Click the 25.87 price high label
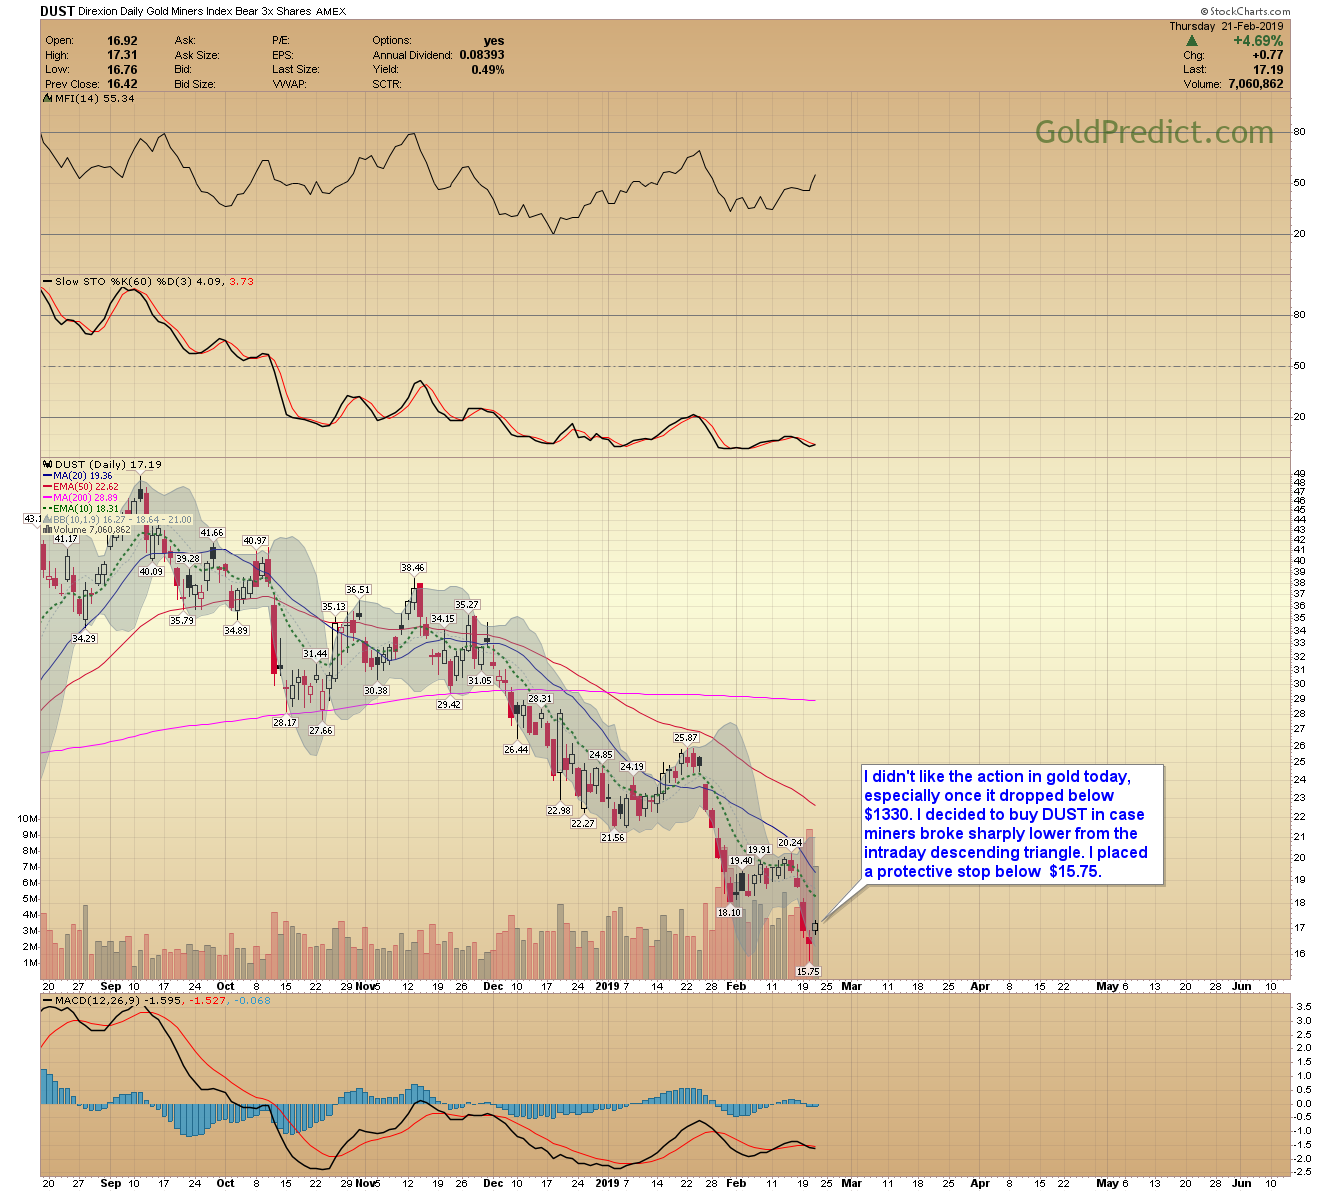 686,738
